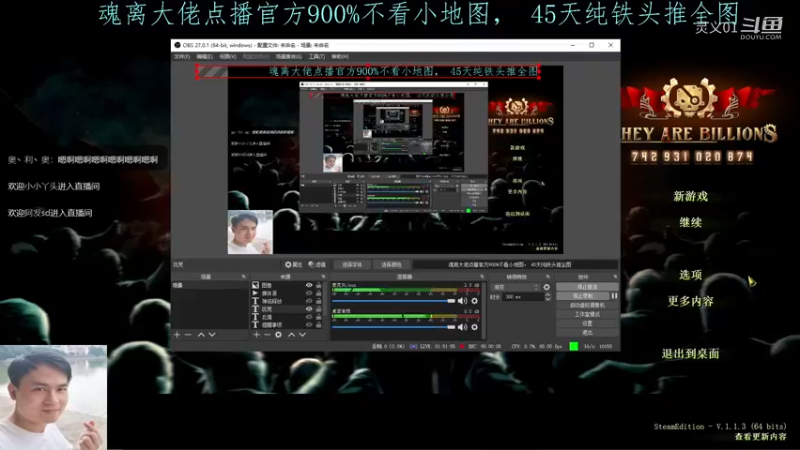Click the 停止录制 stop recording button
The height and width of the screenshot is (450, 800).
[583, 296]
